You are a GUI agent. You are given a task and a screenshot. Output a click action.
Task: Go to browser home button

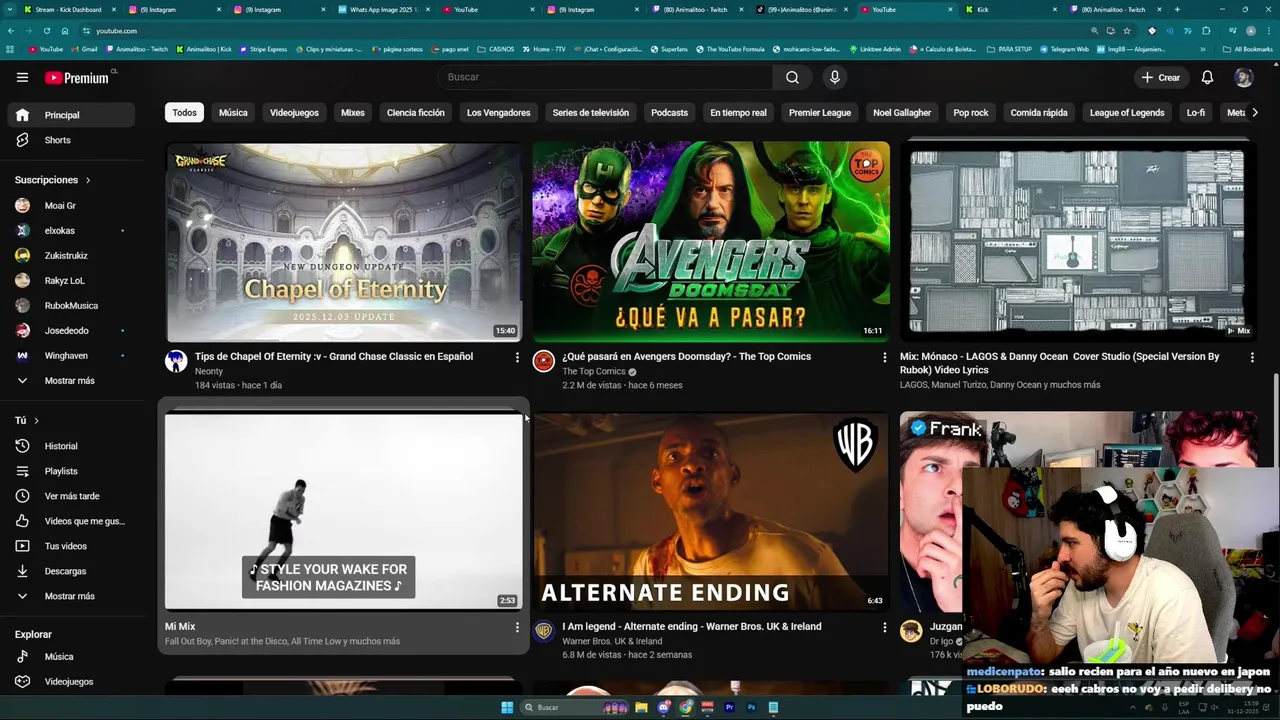(x=65, y=31)
